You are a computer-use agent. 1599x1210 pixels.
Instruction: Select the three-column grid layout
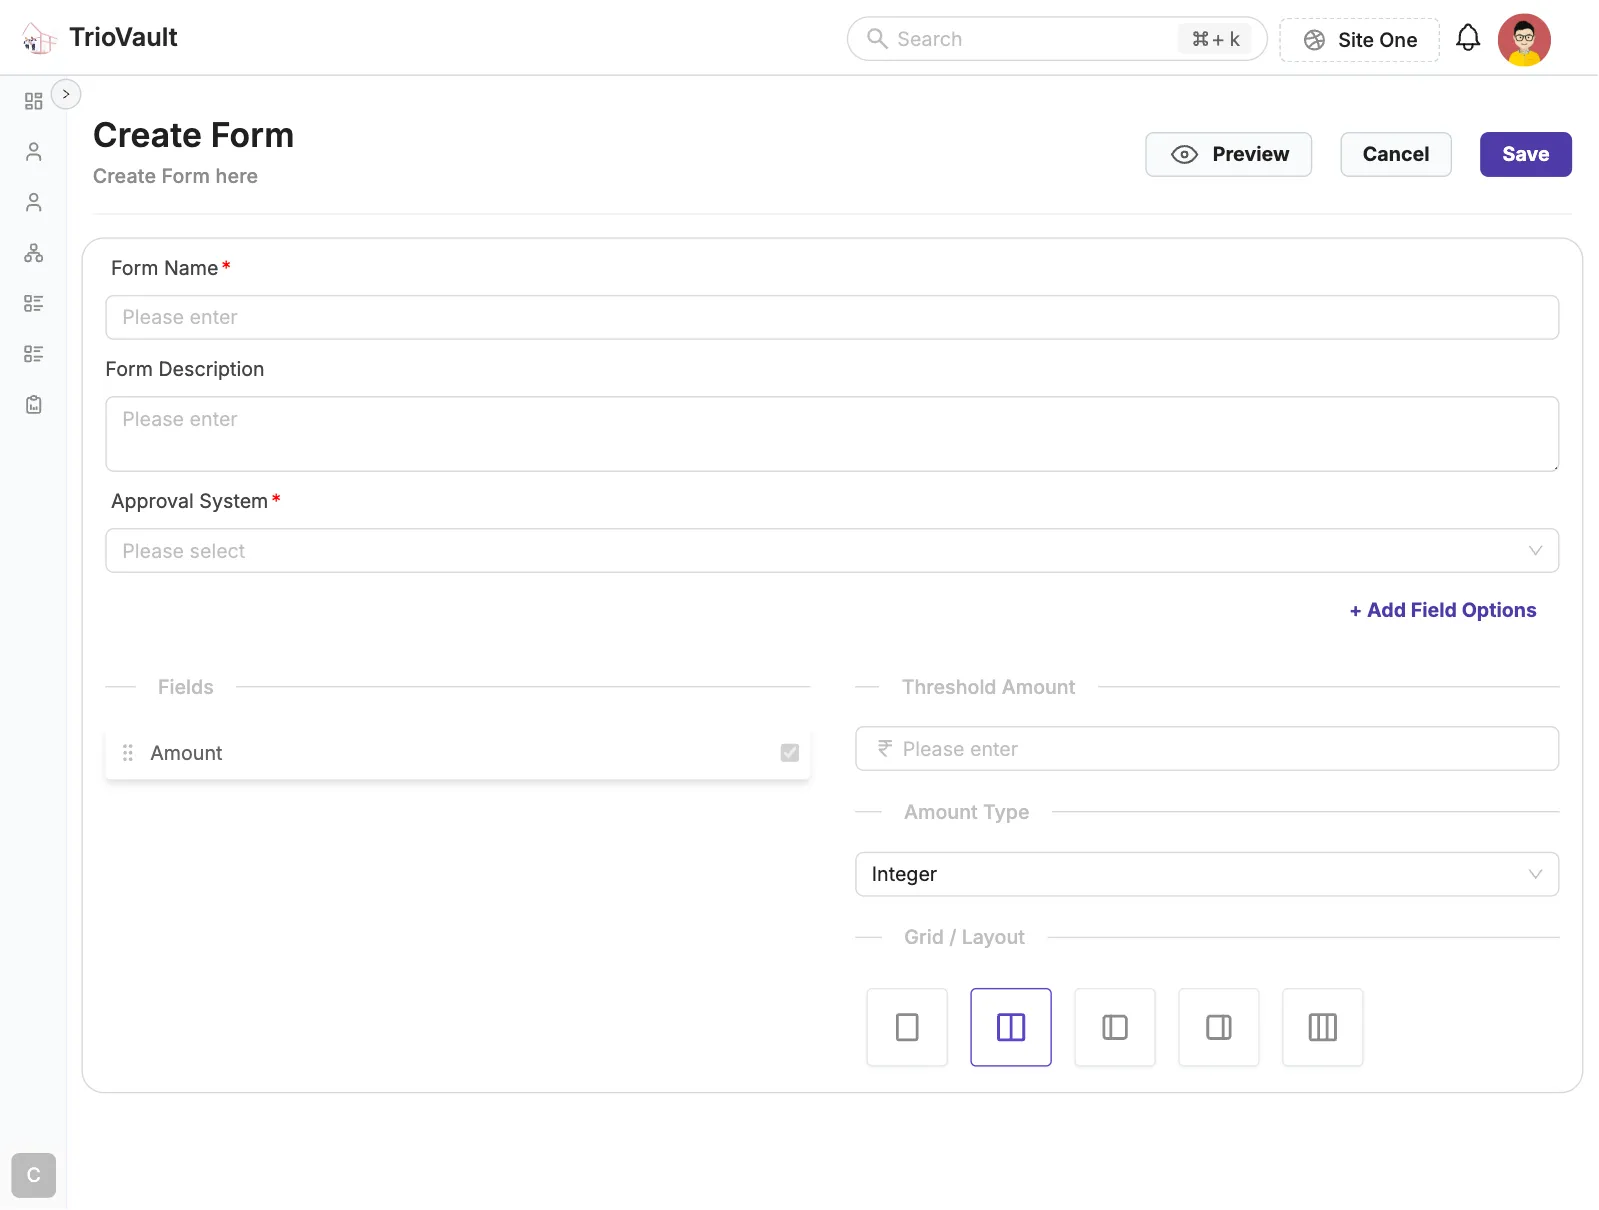point(1322,1027)
